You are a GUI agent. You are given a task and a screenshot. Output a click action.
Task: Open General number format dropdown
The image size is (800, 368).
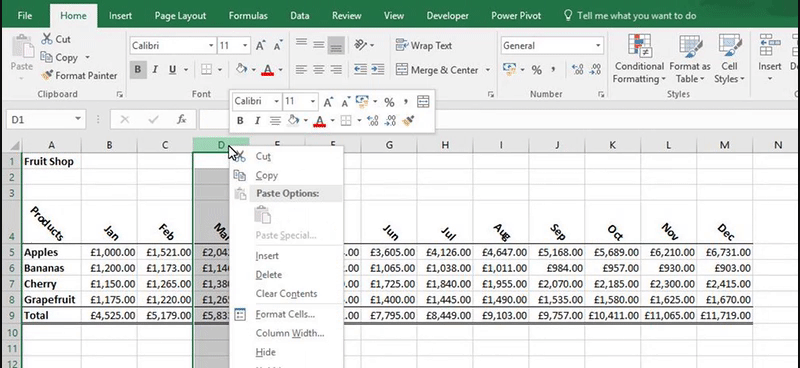point(598,45)
